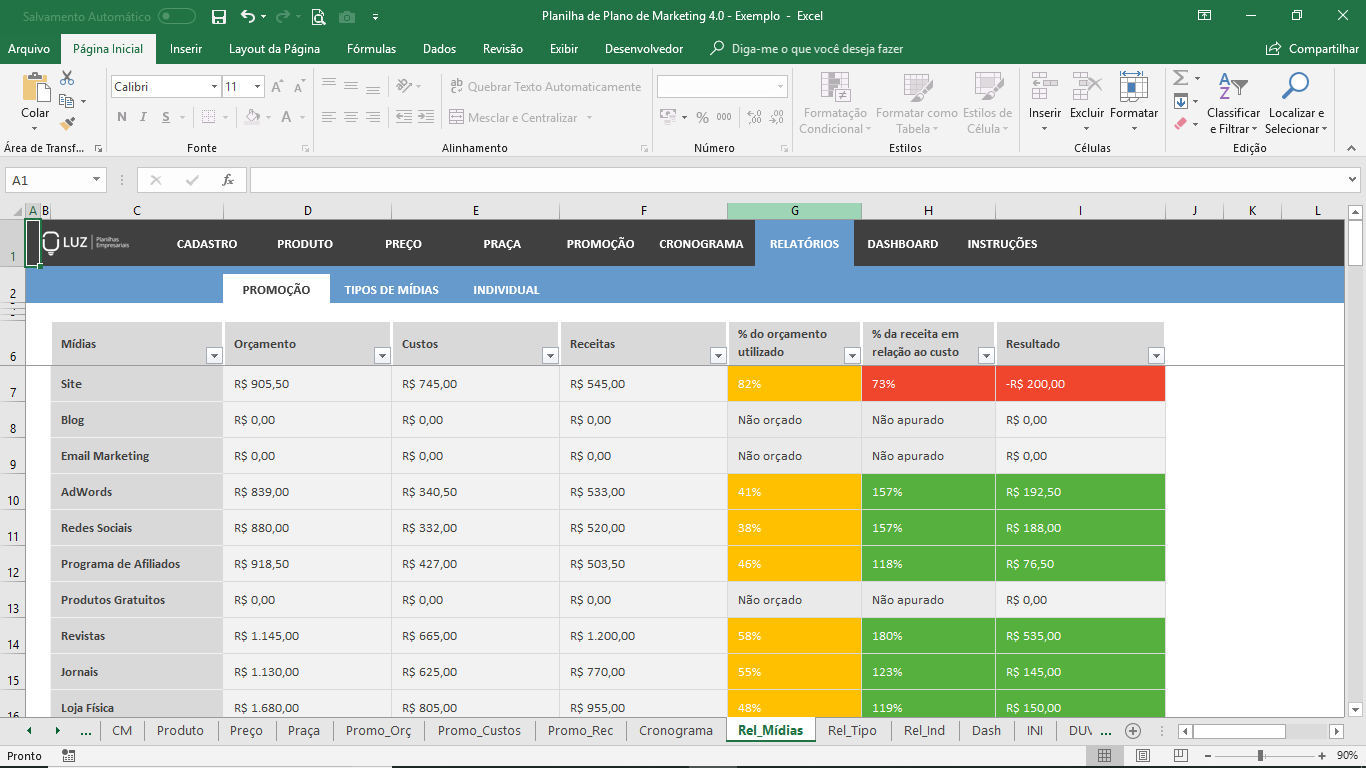Toggle bold formatting with the N button
1366x768 pixels.
point(122,117)
